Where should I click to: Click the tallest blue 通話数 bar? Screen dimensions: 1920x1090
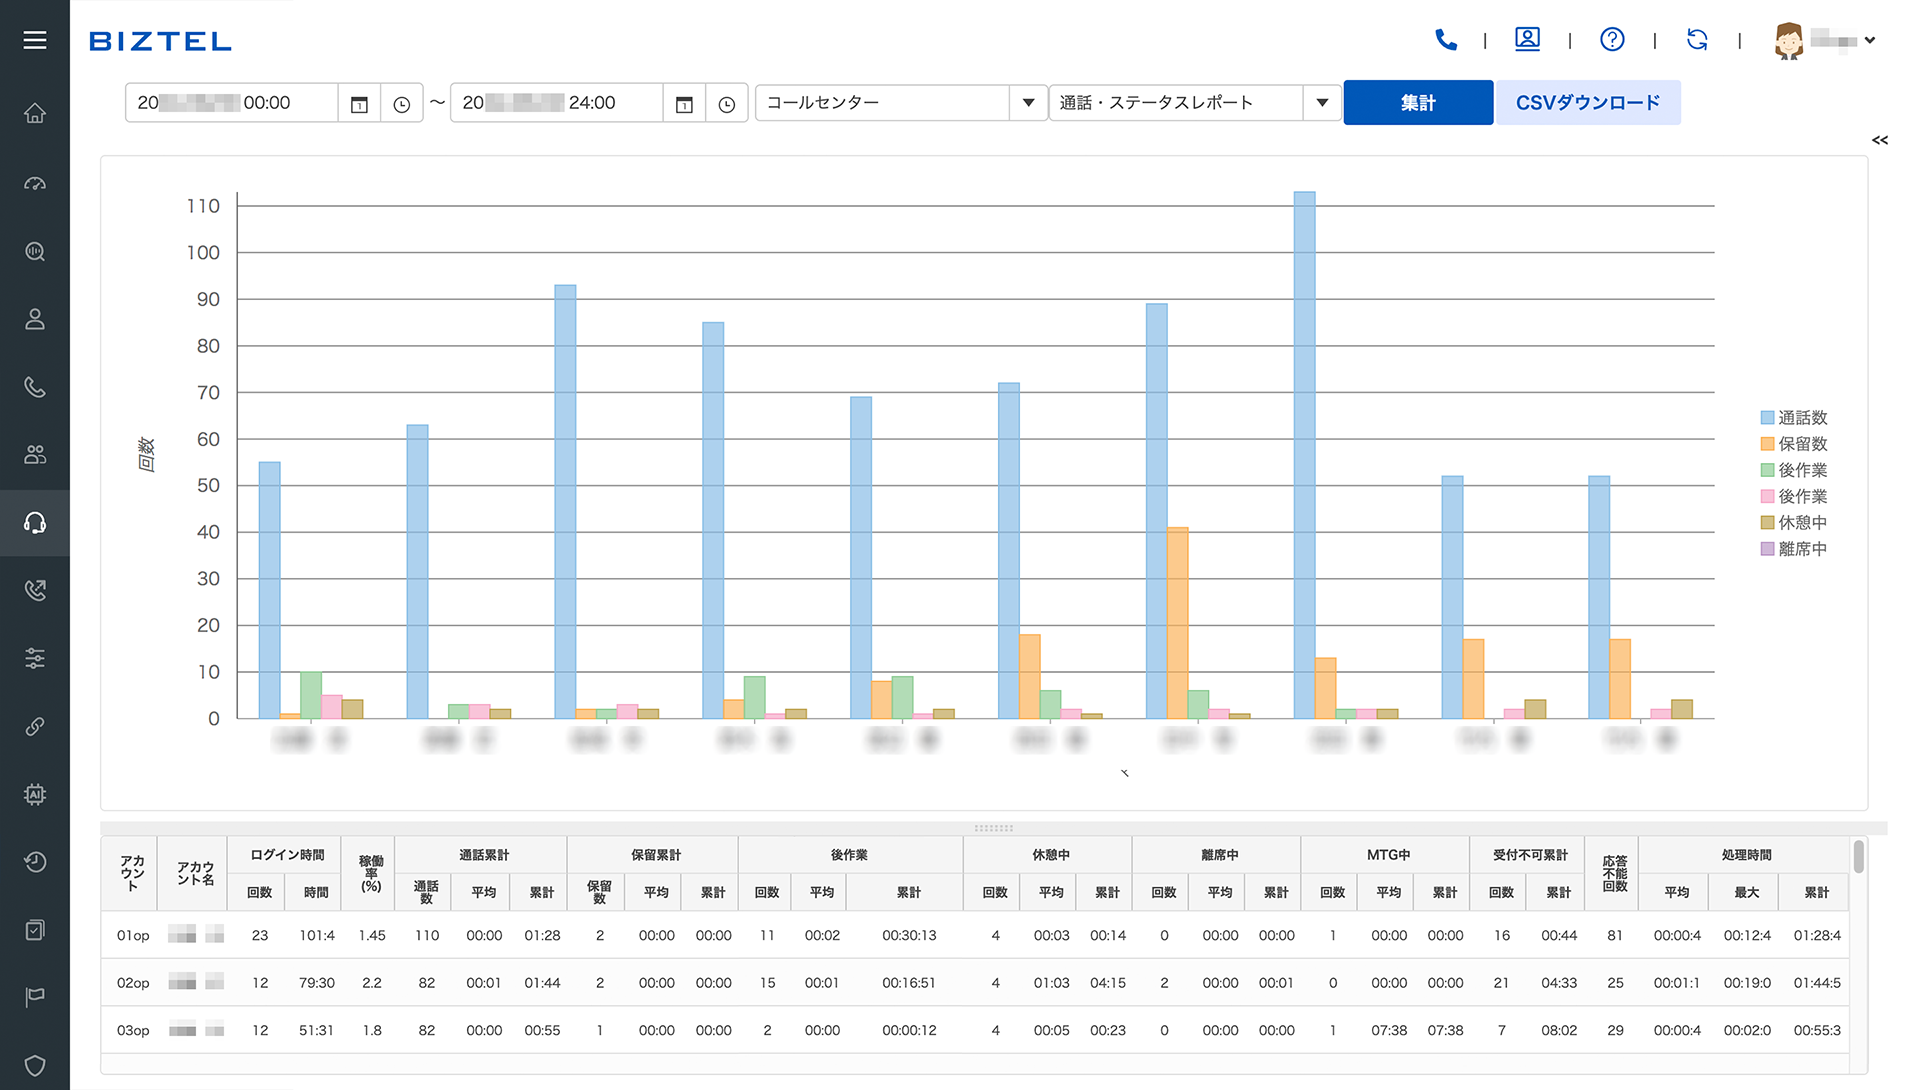pyautogui.click(x=1304, y=455)
